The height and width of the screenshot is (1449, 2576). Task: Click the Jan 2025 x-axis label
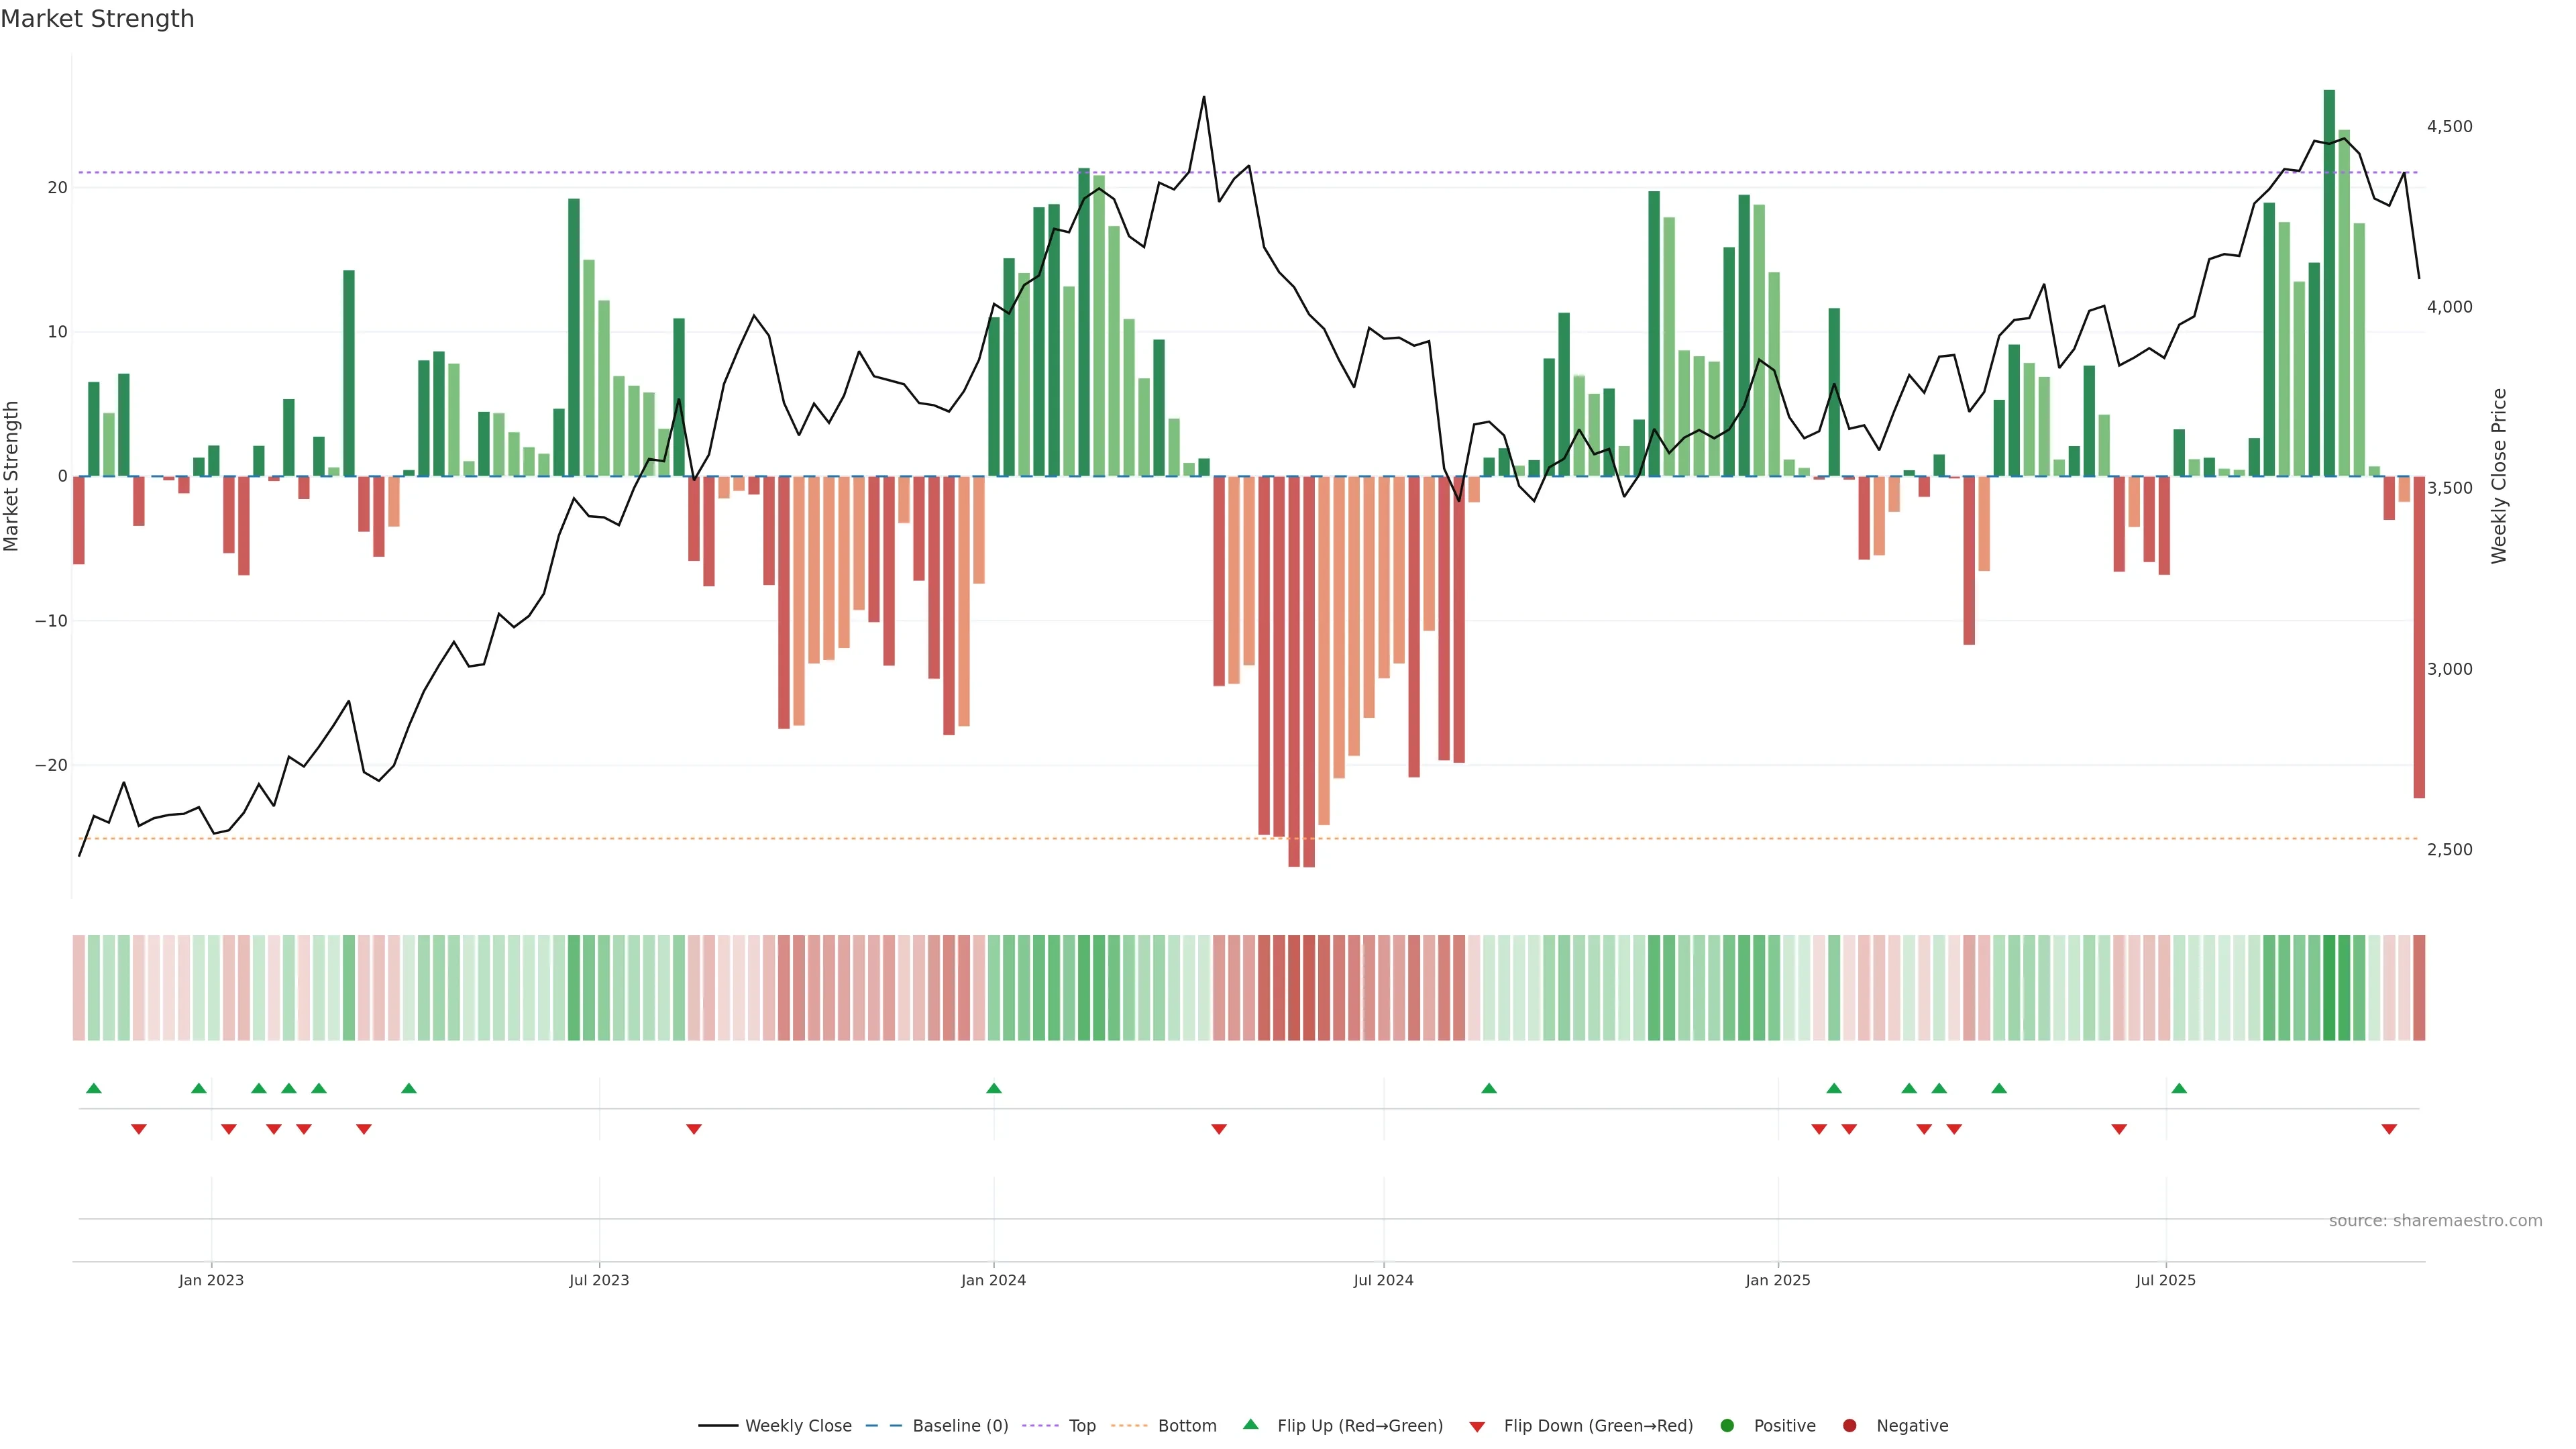[1777, 1280]
